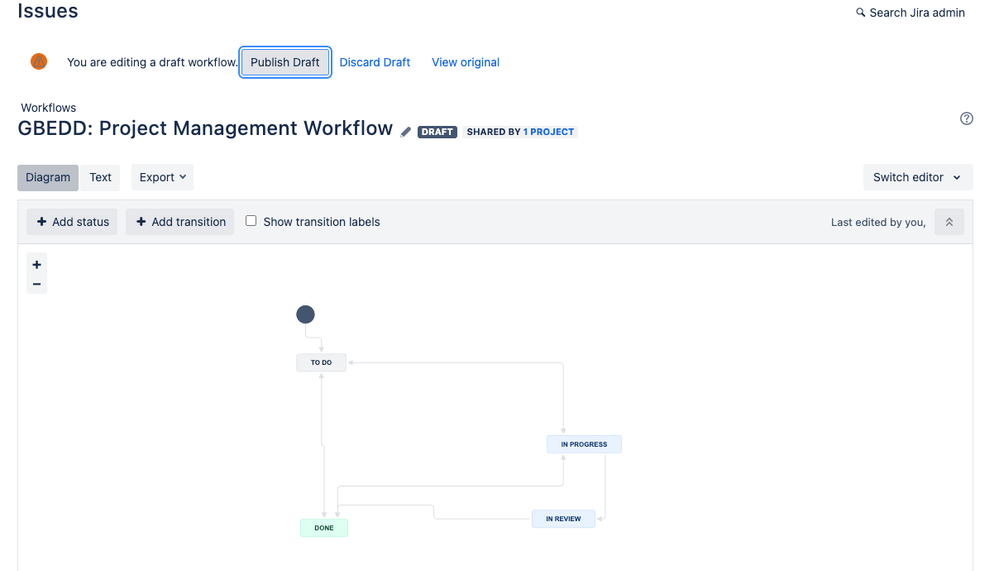
Task: Select the DONE status node
Action: [324, 528]
